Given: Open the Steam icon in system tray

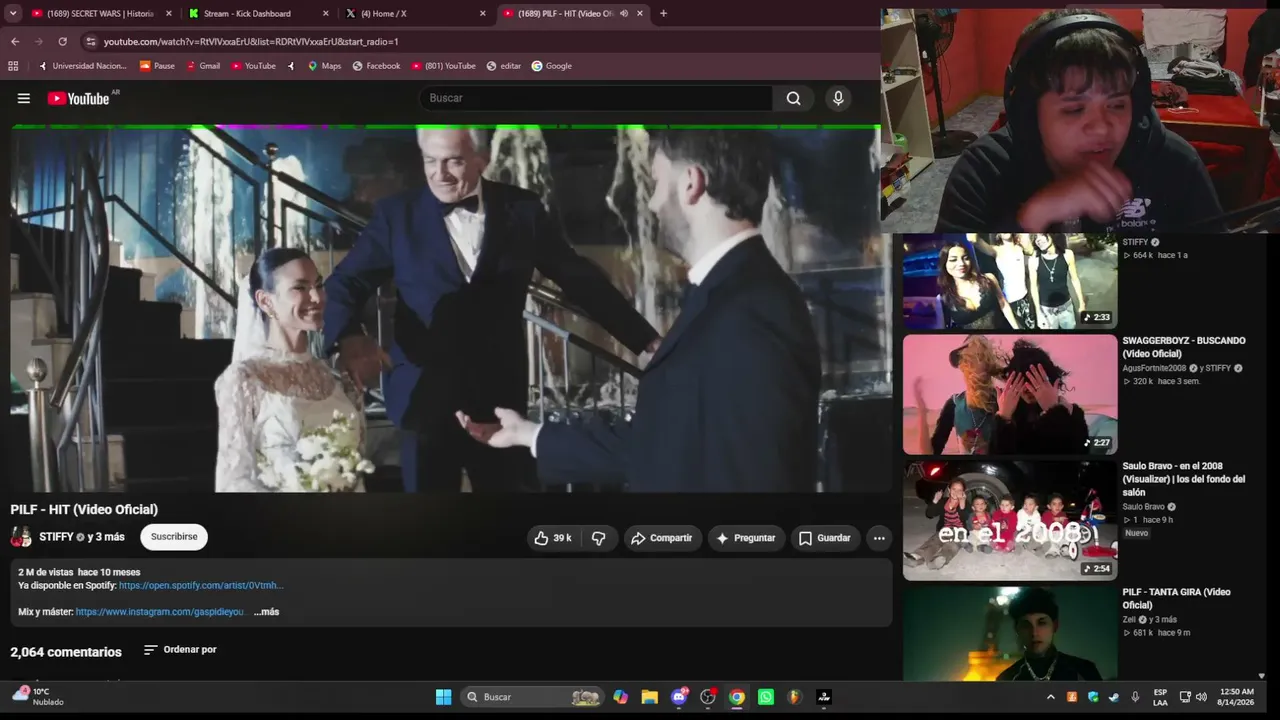Looking at the screenshot, I should (x=1113, y=697).
